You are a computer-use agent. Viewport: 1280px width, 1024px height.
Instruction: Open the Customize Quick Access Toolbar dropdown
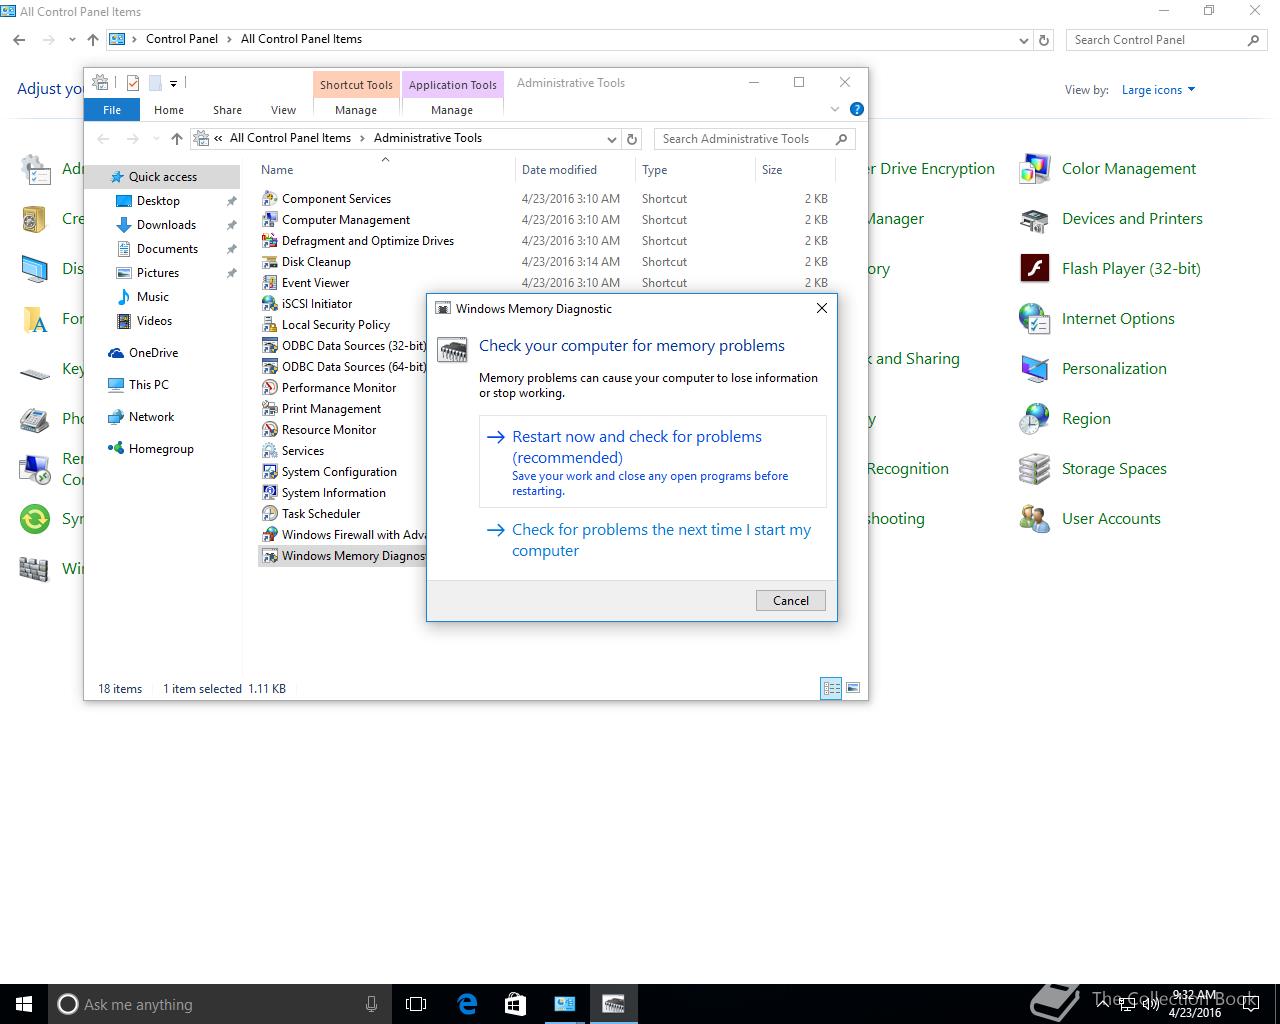(x=173, y=83)
